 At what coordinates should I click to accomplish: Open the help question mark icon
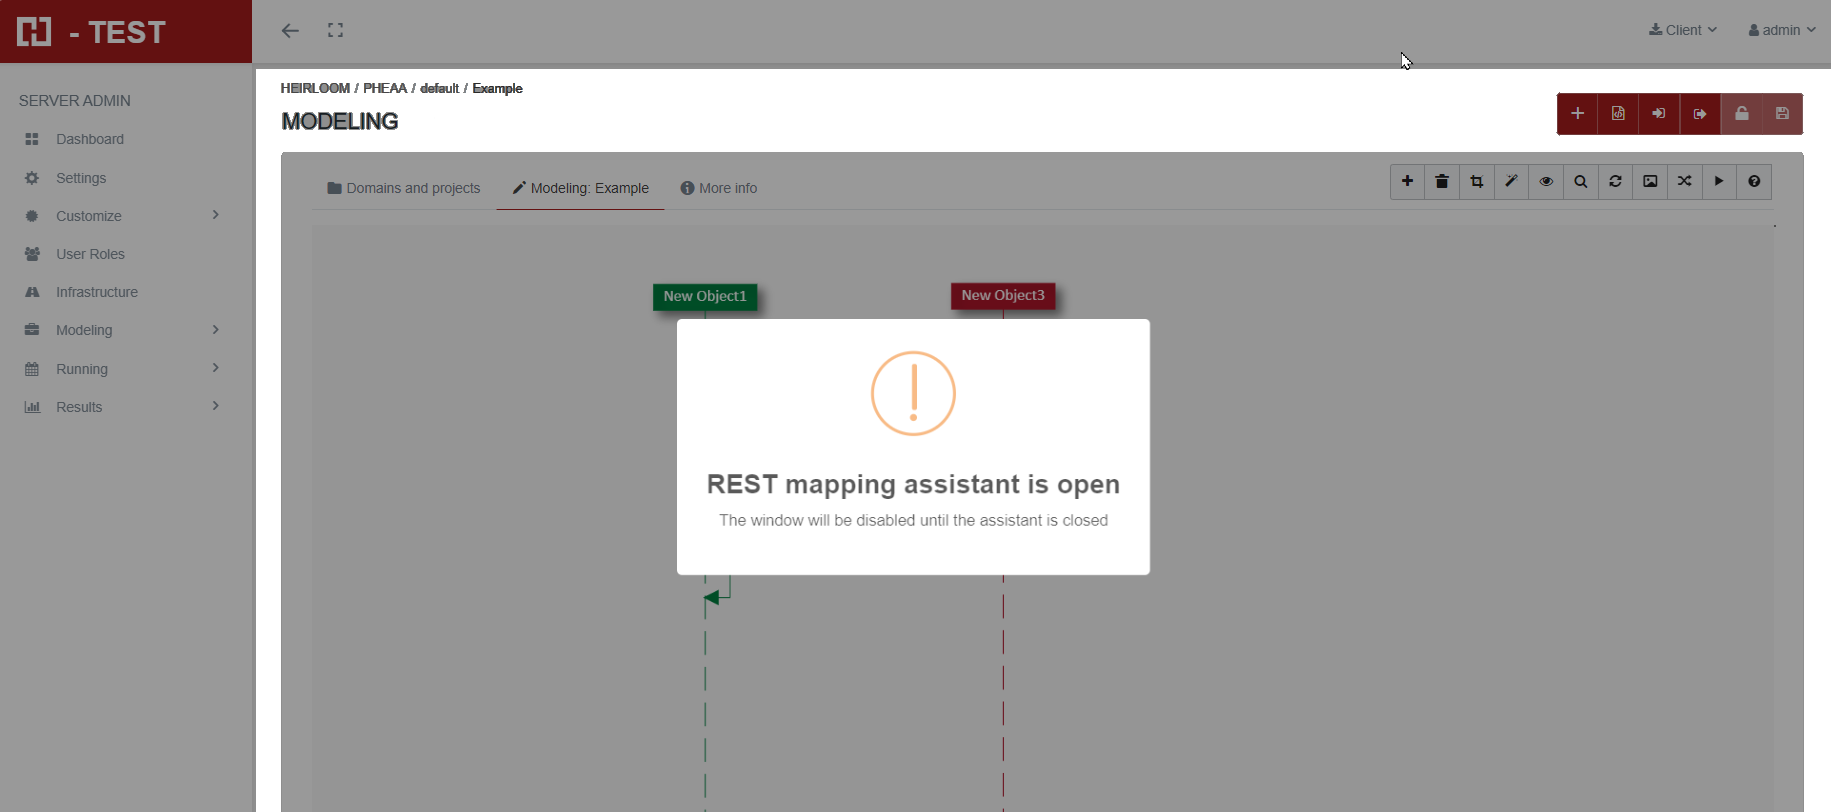coord(1754,182)
